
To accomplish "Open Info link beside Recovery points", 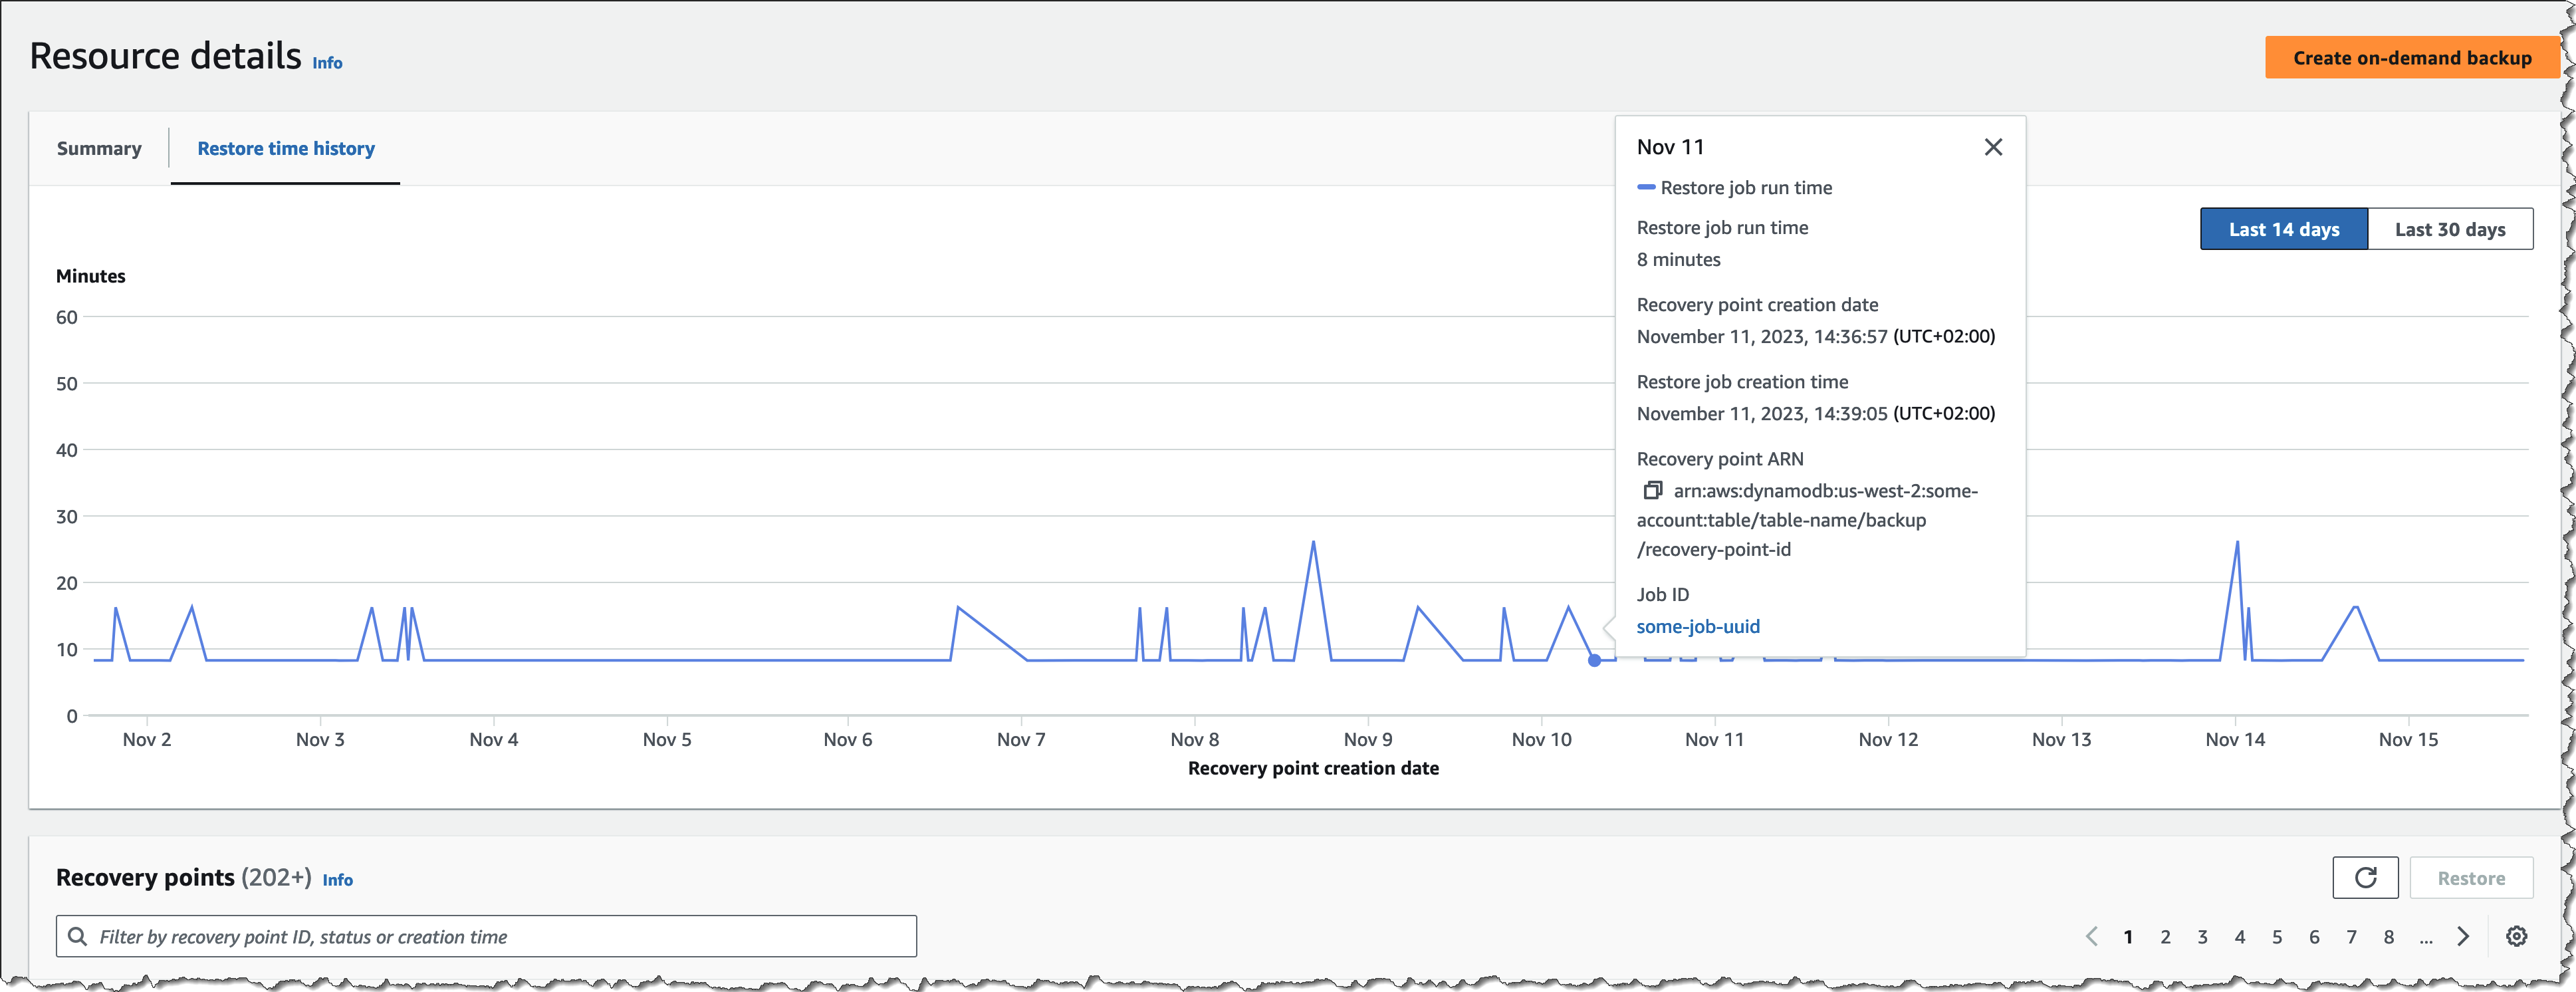I will 337,880.
